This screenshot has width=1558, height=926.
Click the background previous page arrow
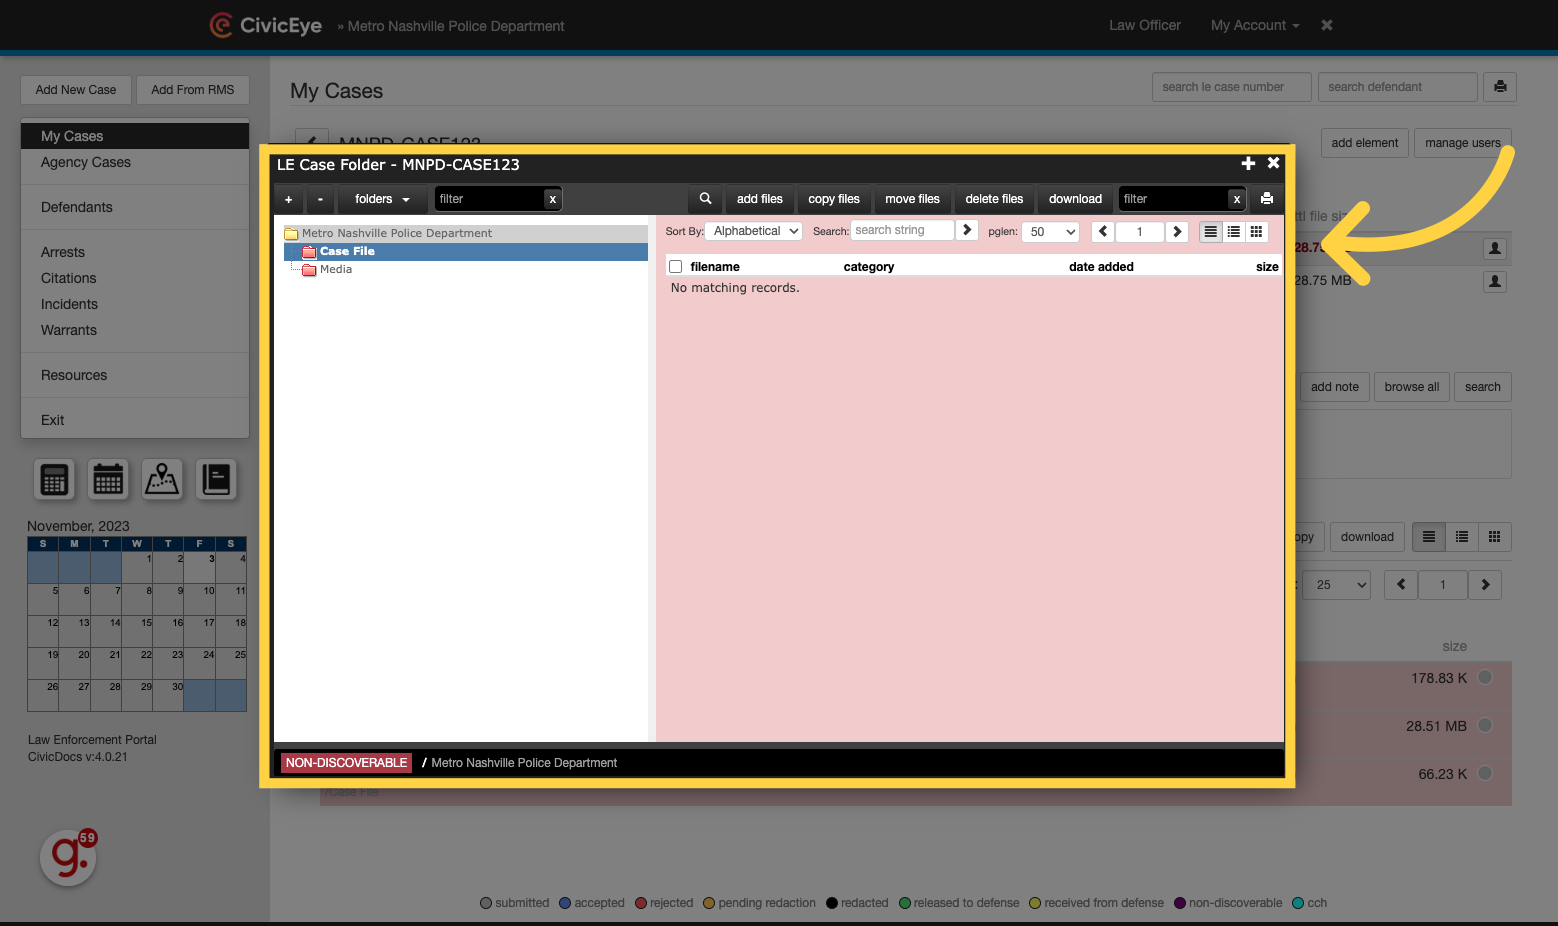coord(1401,585)
